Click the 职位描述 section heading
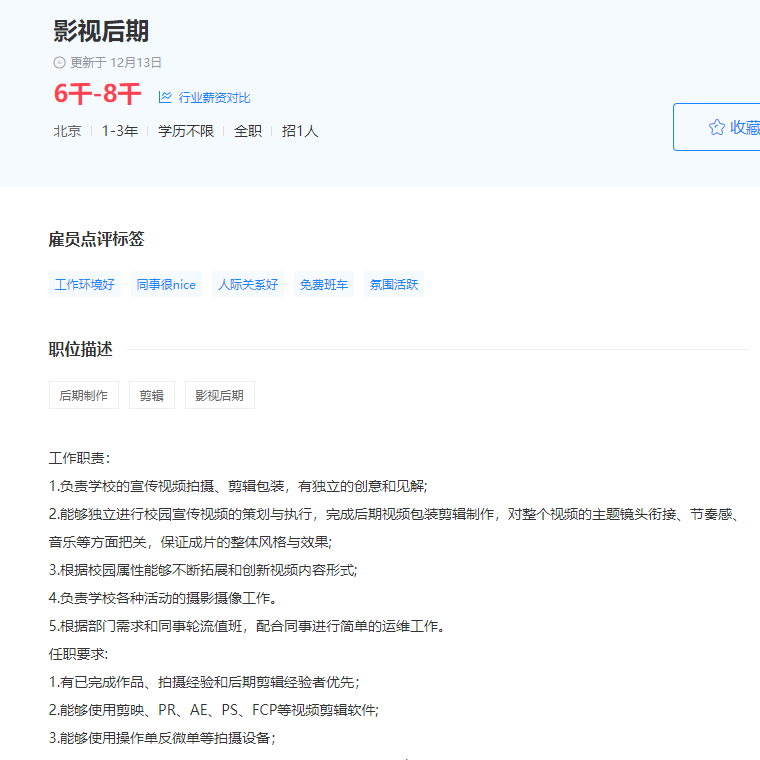760x760 pixels. coord(80,349)
